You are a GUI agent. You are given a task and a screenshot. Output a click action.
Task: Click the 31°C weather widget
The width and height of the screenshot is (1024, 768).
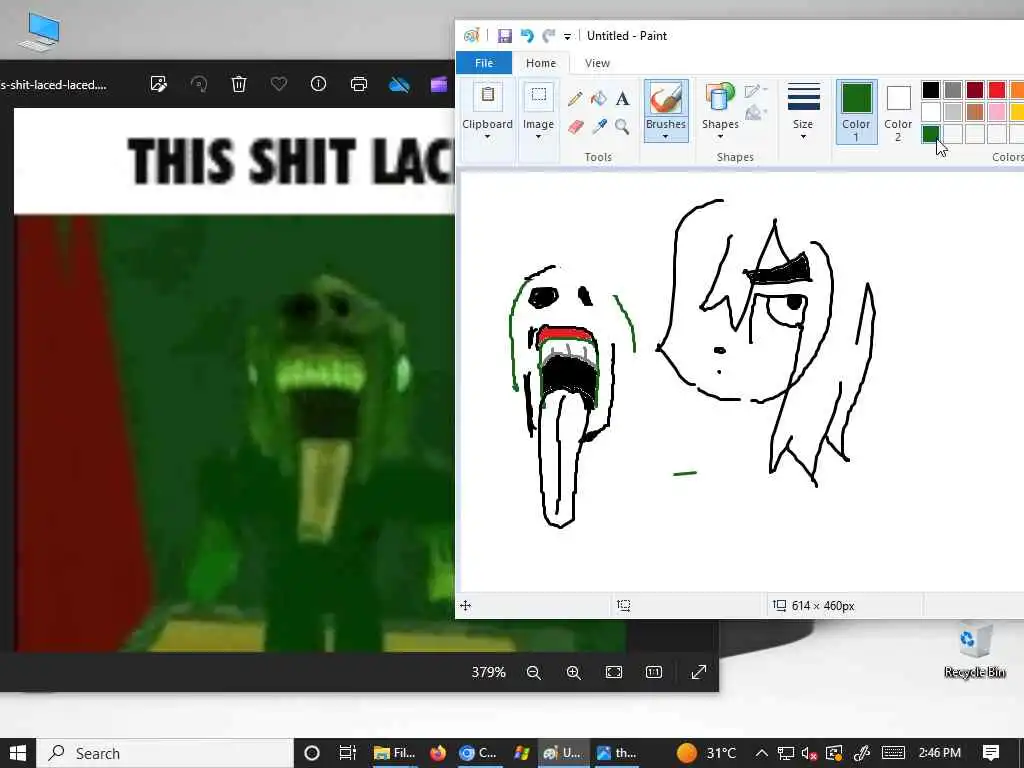pyautogui.click(x=707, y=753)
